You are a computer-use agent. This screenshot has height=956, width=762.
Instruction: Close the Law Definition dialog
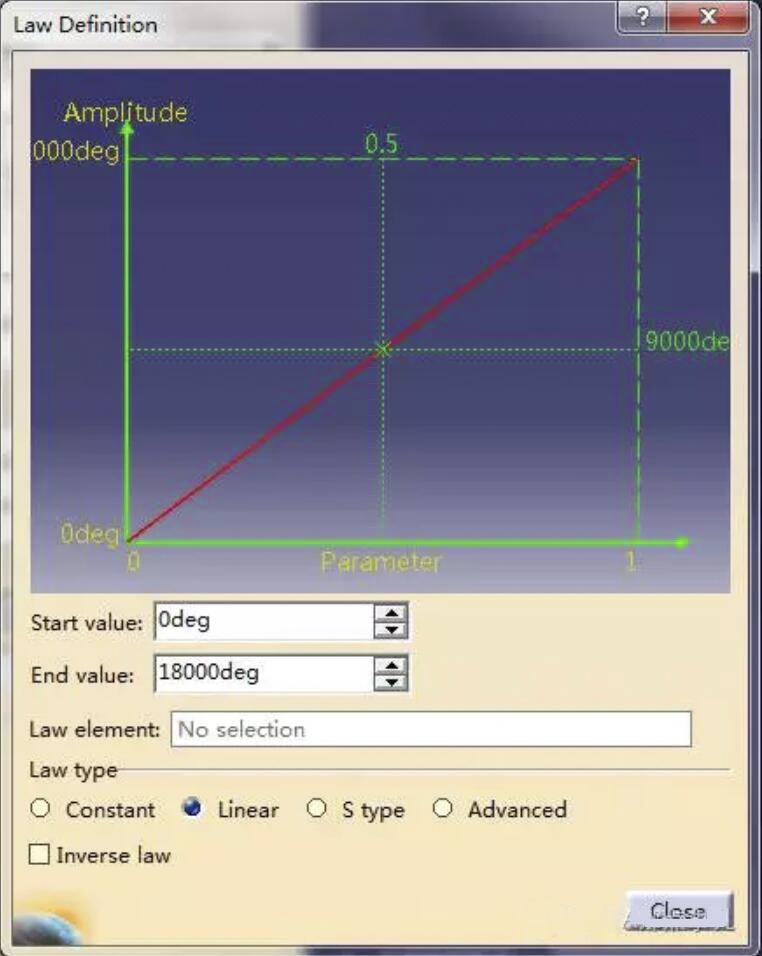(678, 911)
